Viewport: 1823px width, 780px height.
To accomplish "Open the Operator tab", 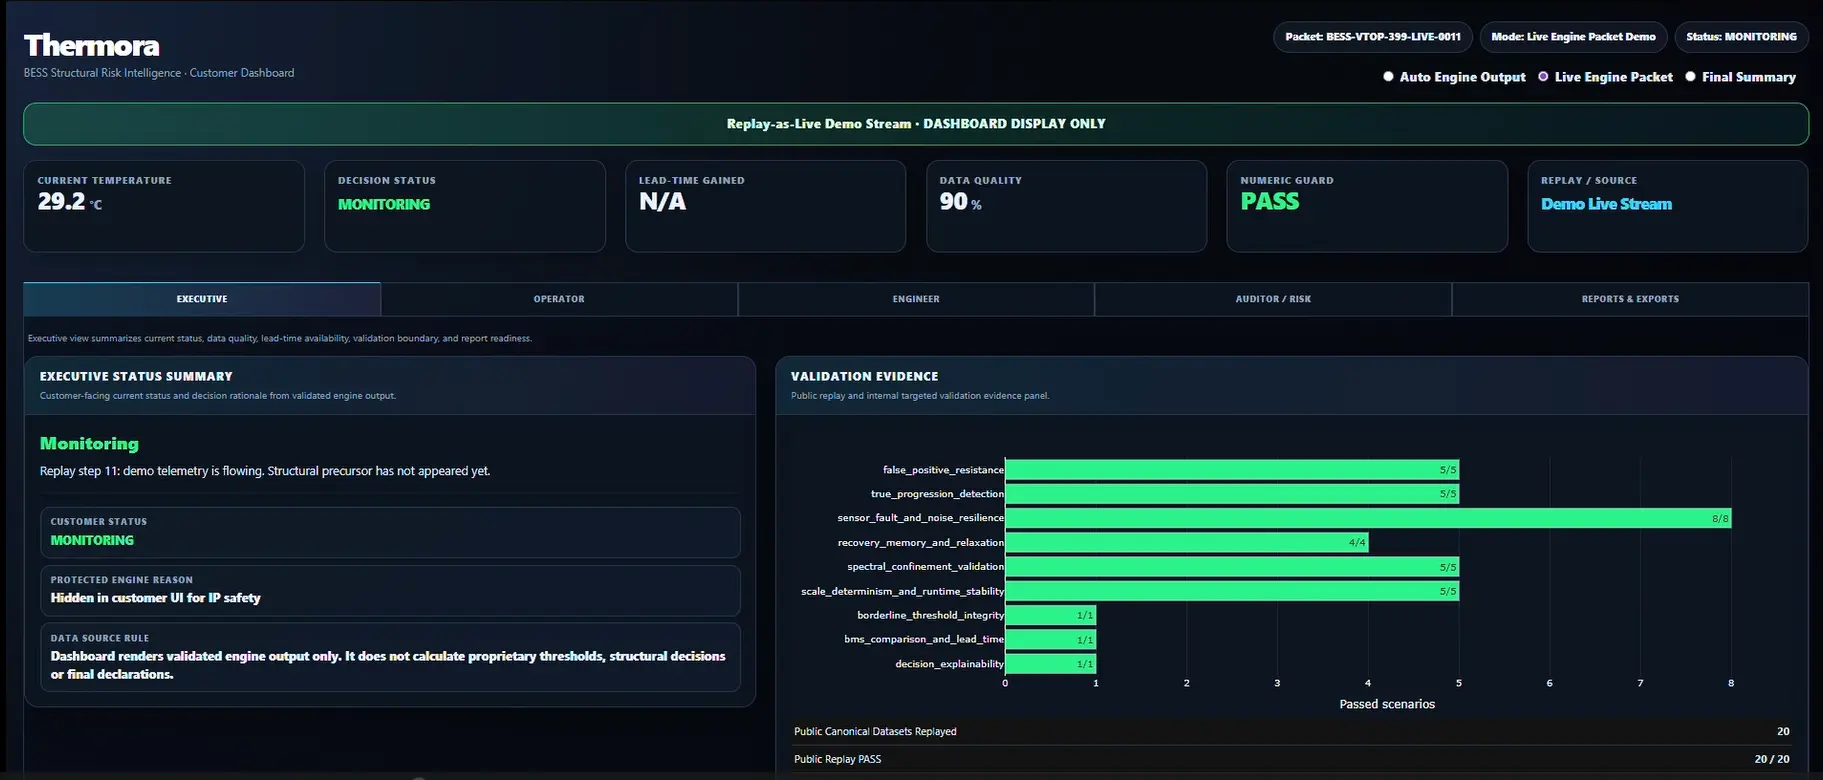I will (559, 299).
